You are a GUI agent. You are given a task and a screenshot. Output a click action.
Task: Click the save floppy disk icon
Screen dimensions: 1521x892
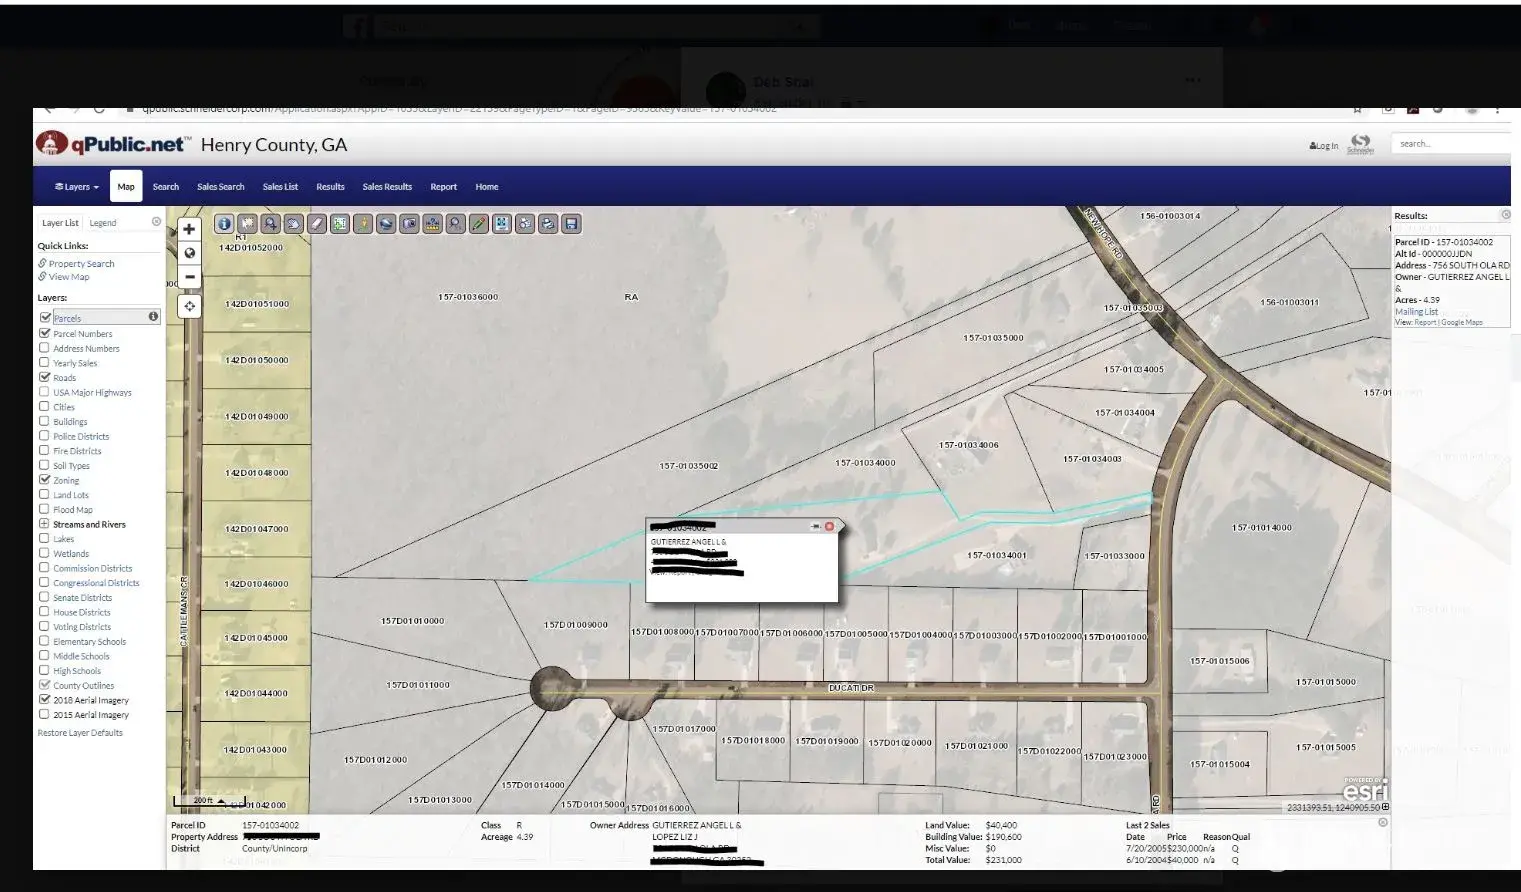[571, 224]
